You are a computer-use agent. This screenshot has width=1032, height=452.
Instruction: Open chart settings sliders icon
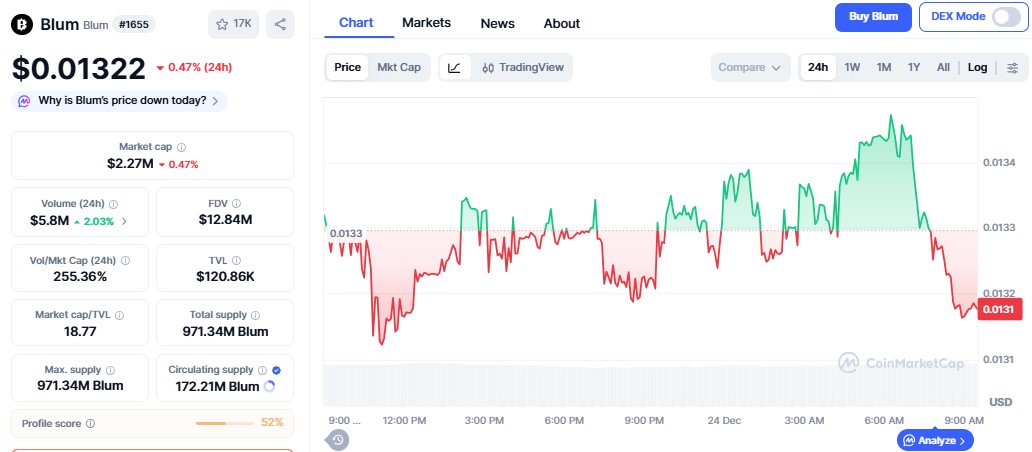(1013, 68)
